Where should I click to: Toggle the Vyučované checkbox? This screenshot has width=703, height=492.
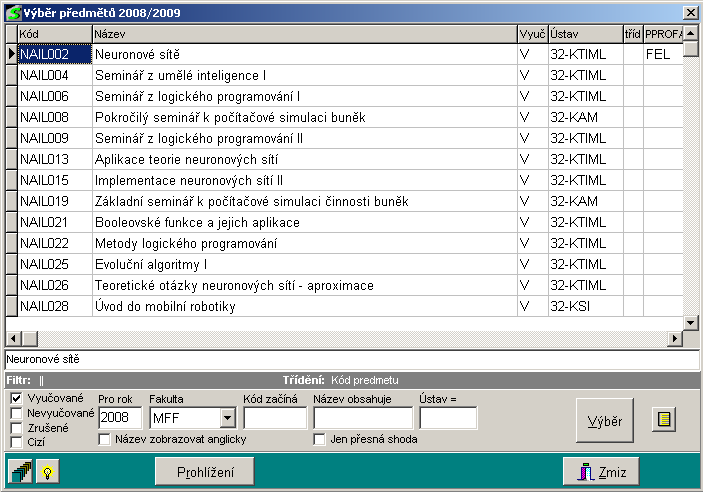point(16,398)
